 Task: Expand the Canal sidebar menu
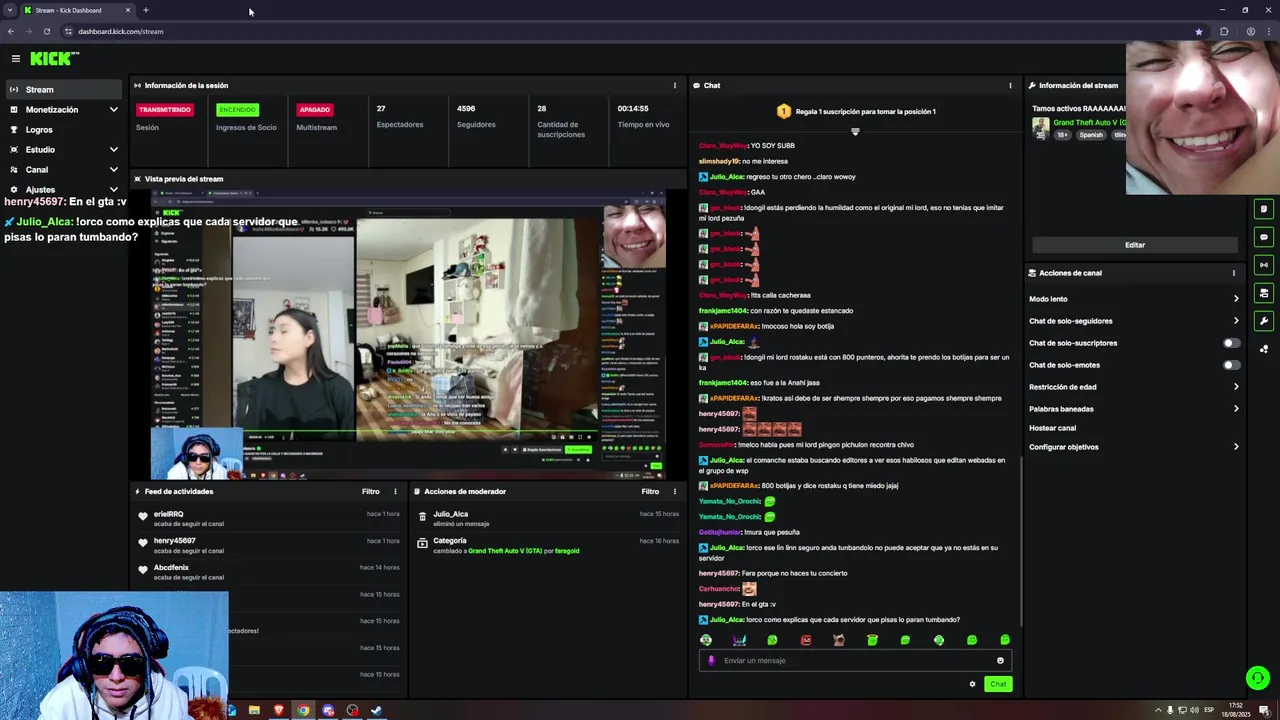[x=62, y=169]
